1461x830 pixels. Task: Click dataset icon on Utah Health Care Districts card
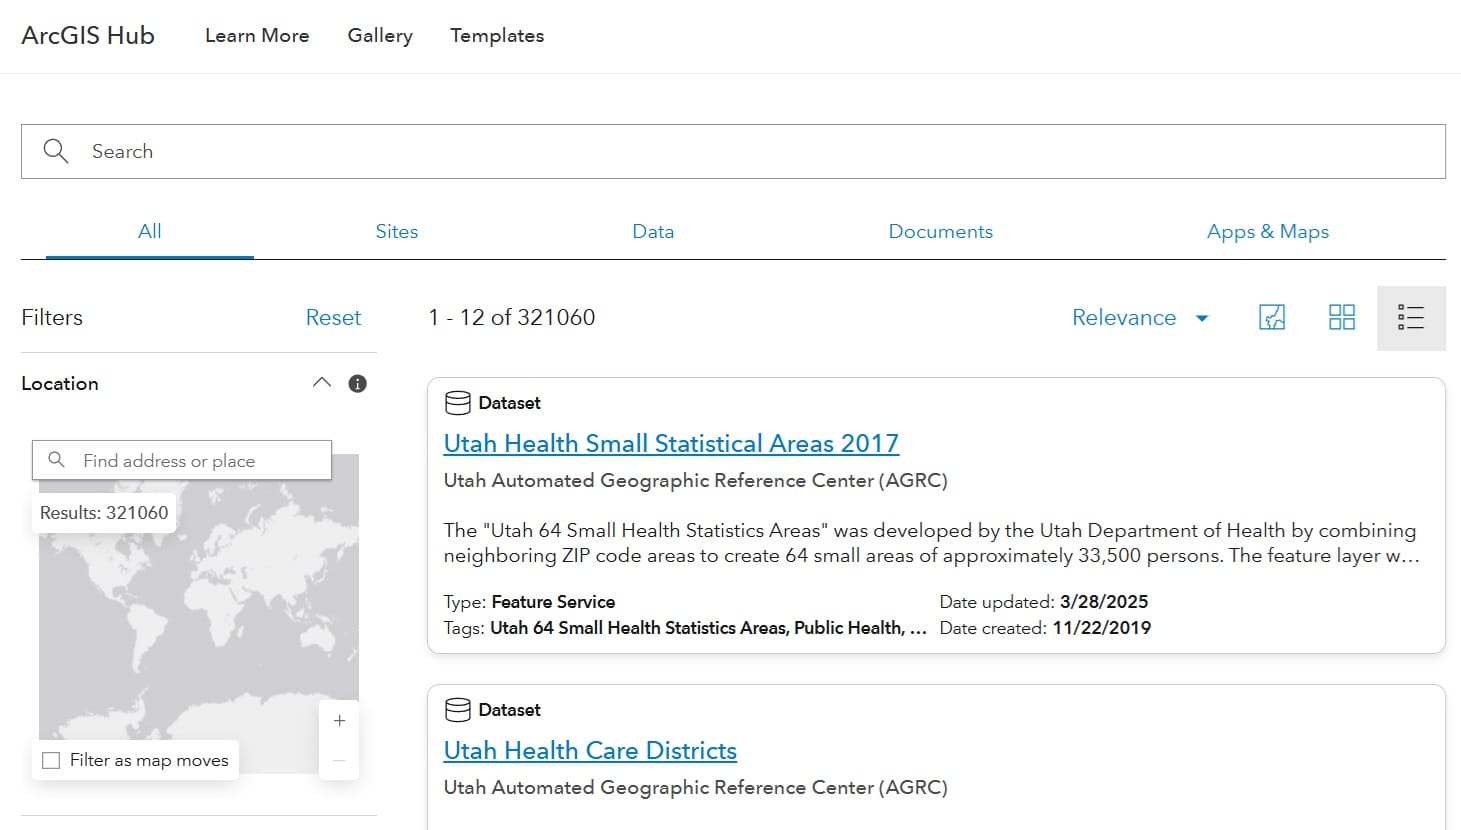click(458, 710)
